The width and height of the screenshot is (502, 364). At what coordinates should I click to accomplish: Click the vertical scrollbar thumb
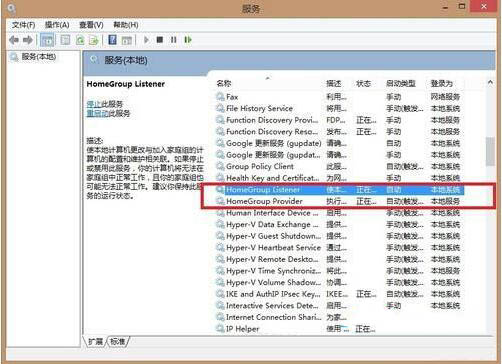[490, 151]
